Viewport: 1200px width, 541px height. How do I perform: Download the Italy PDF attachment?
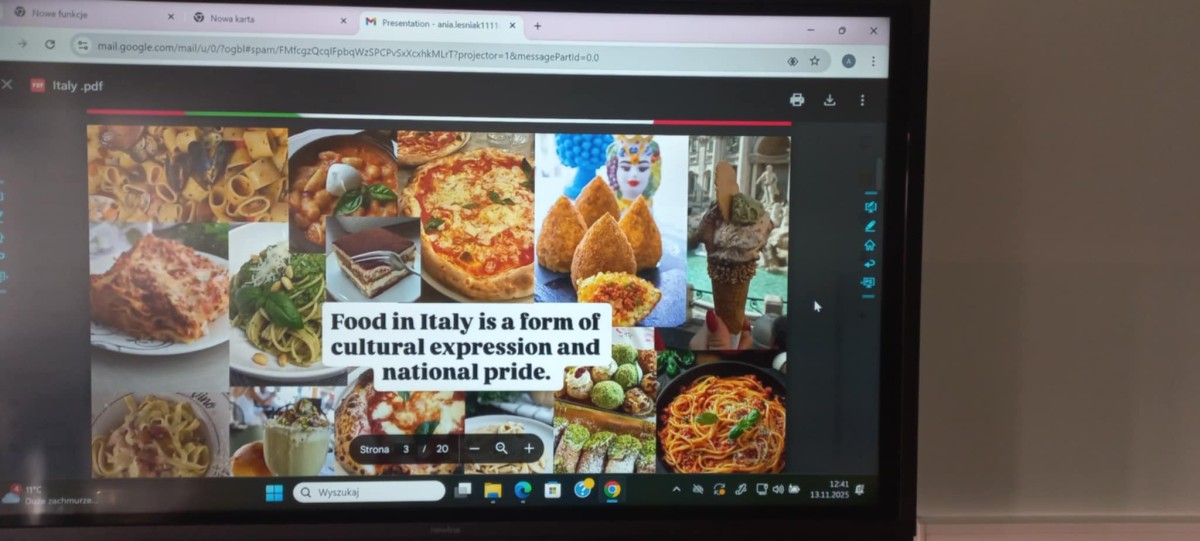[829, 100]
